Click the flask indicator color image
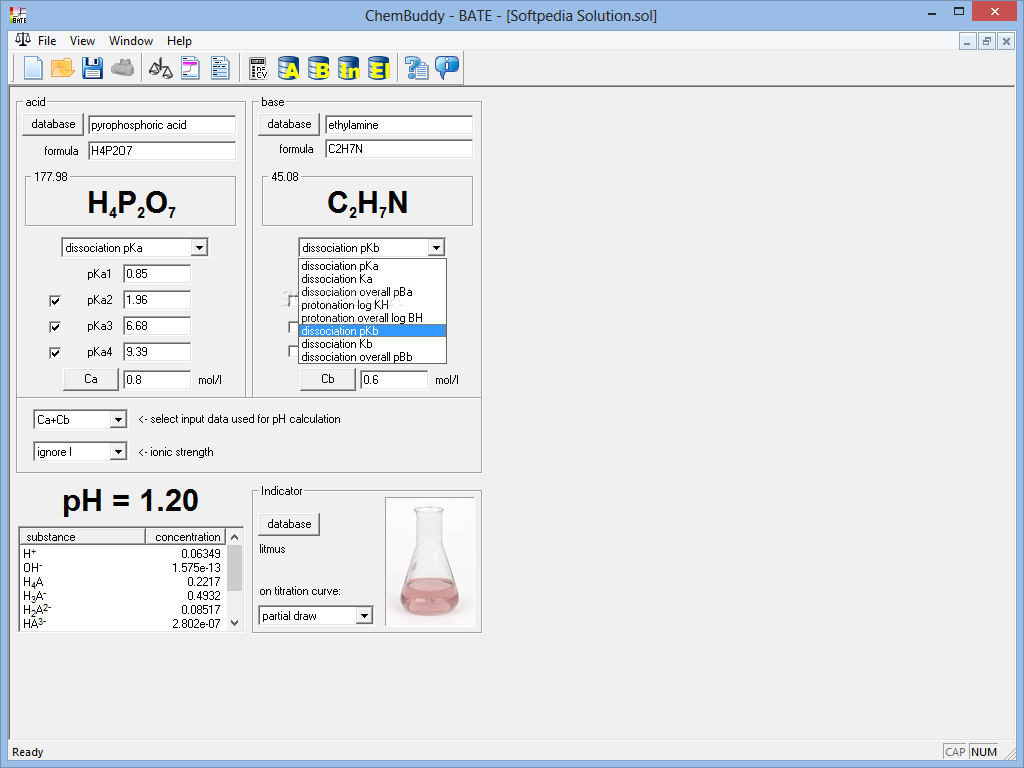 tap(430, 562)
